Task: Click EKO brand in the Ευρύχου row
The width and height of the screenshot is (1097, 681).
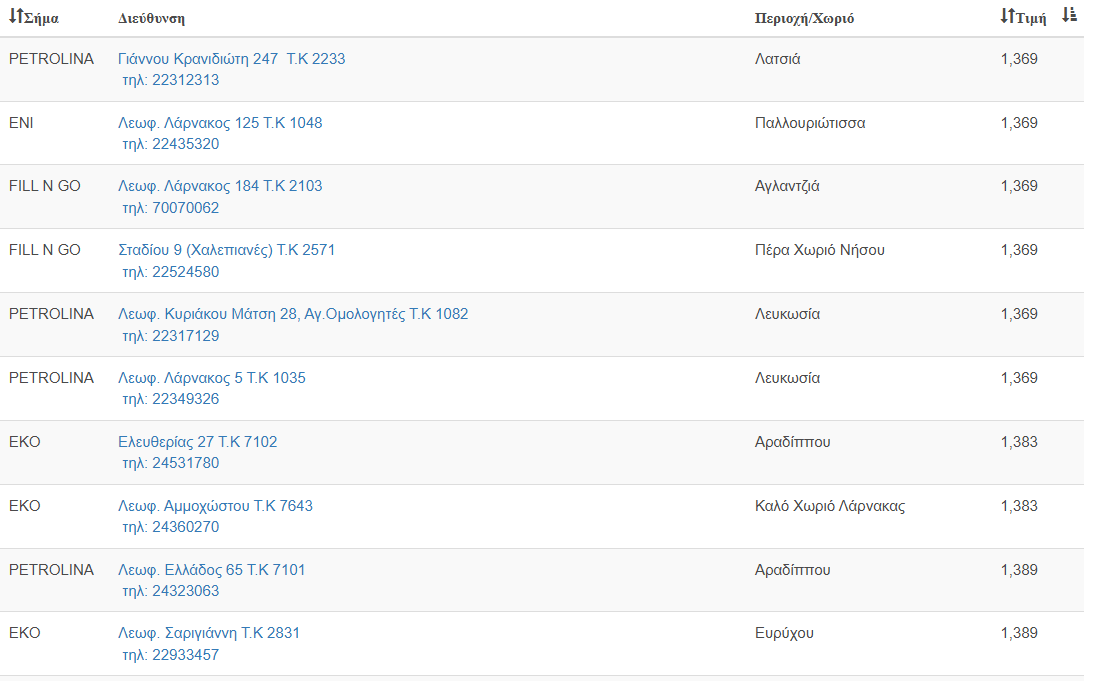Action: point(24,633)
